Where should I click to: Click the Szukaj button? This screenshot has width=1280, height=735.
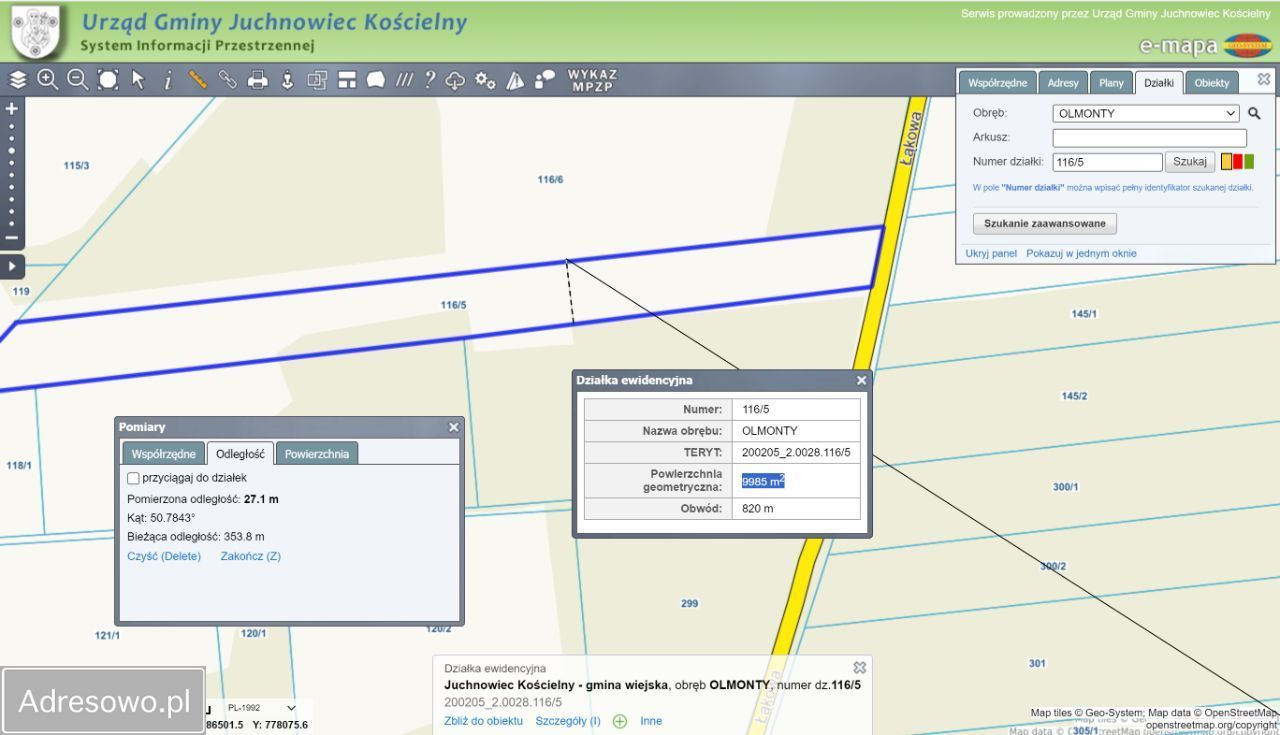pos(1189,162)
